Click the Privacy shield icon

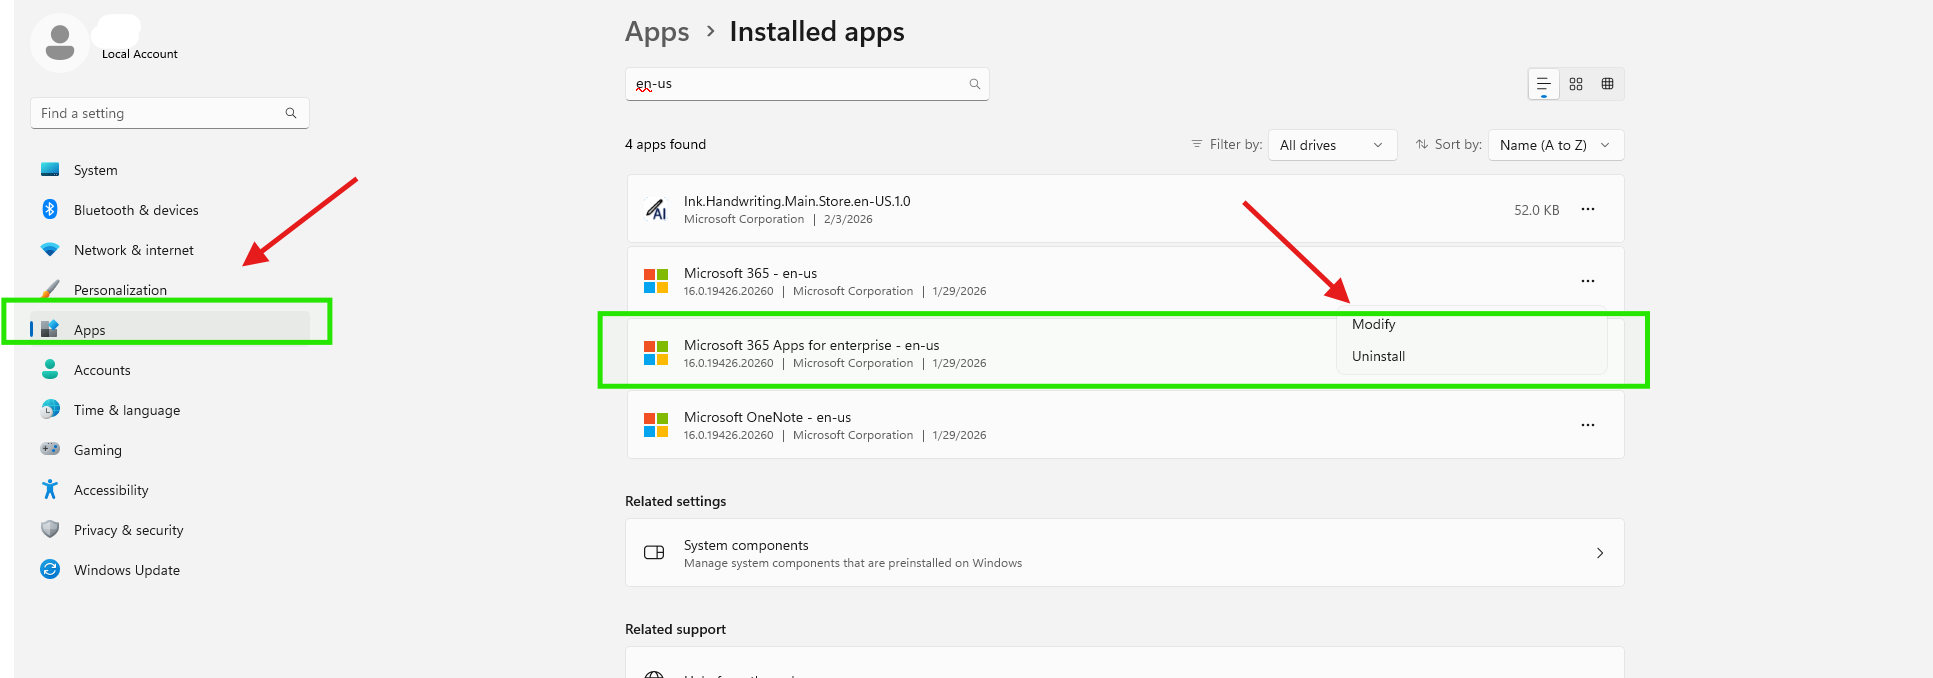click(50, 529)
